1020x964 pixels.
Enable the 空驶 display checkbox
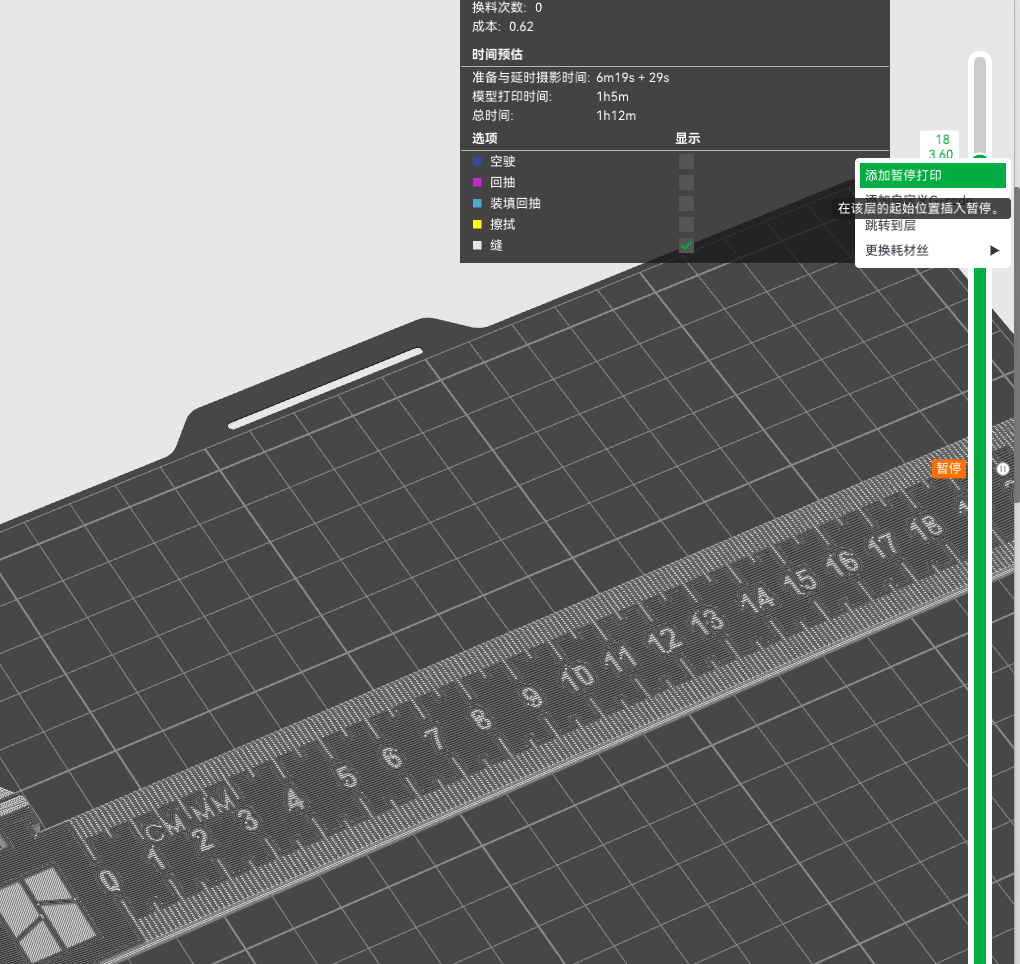(686, 161)
